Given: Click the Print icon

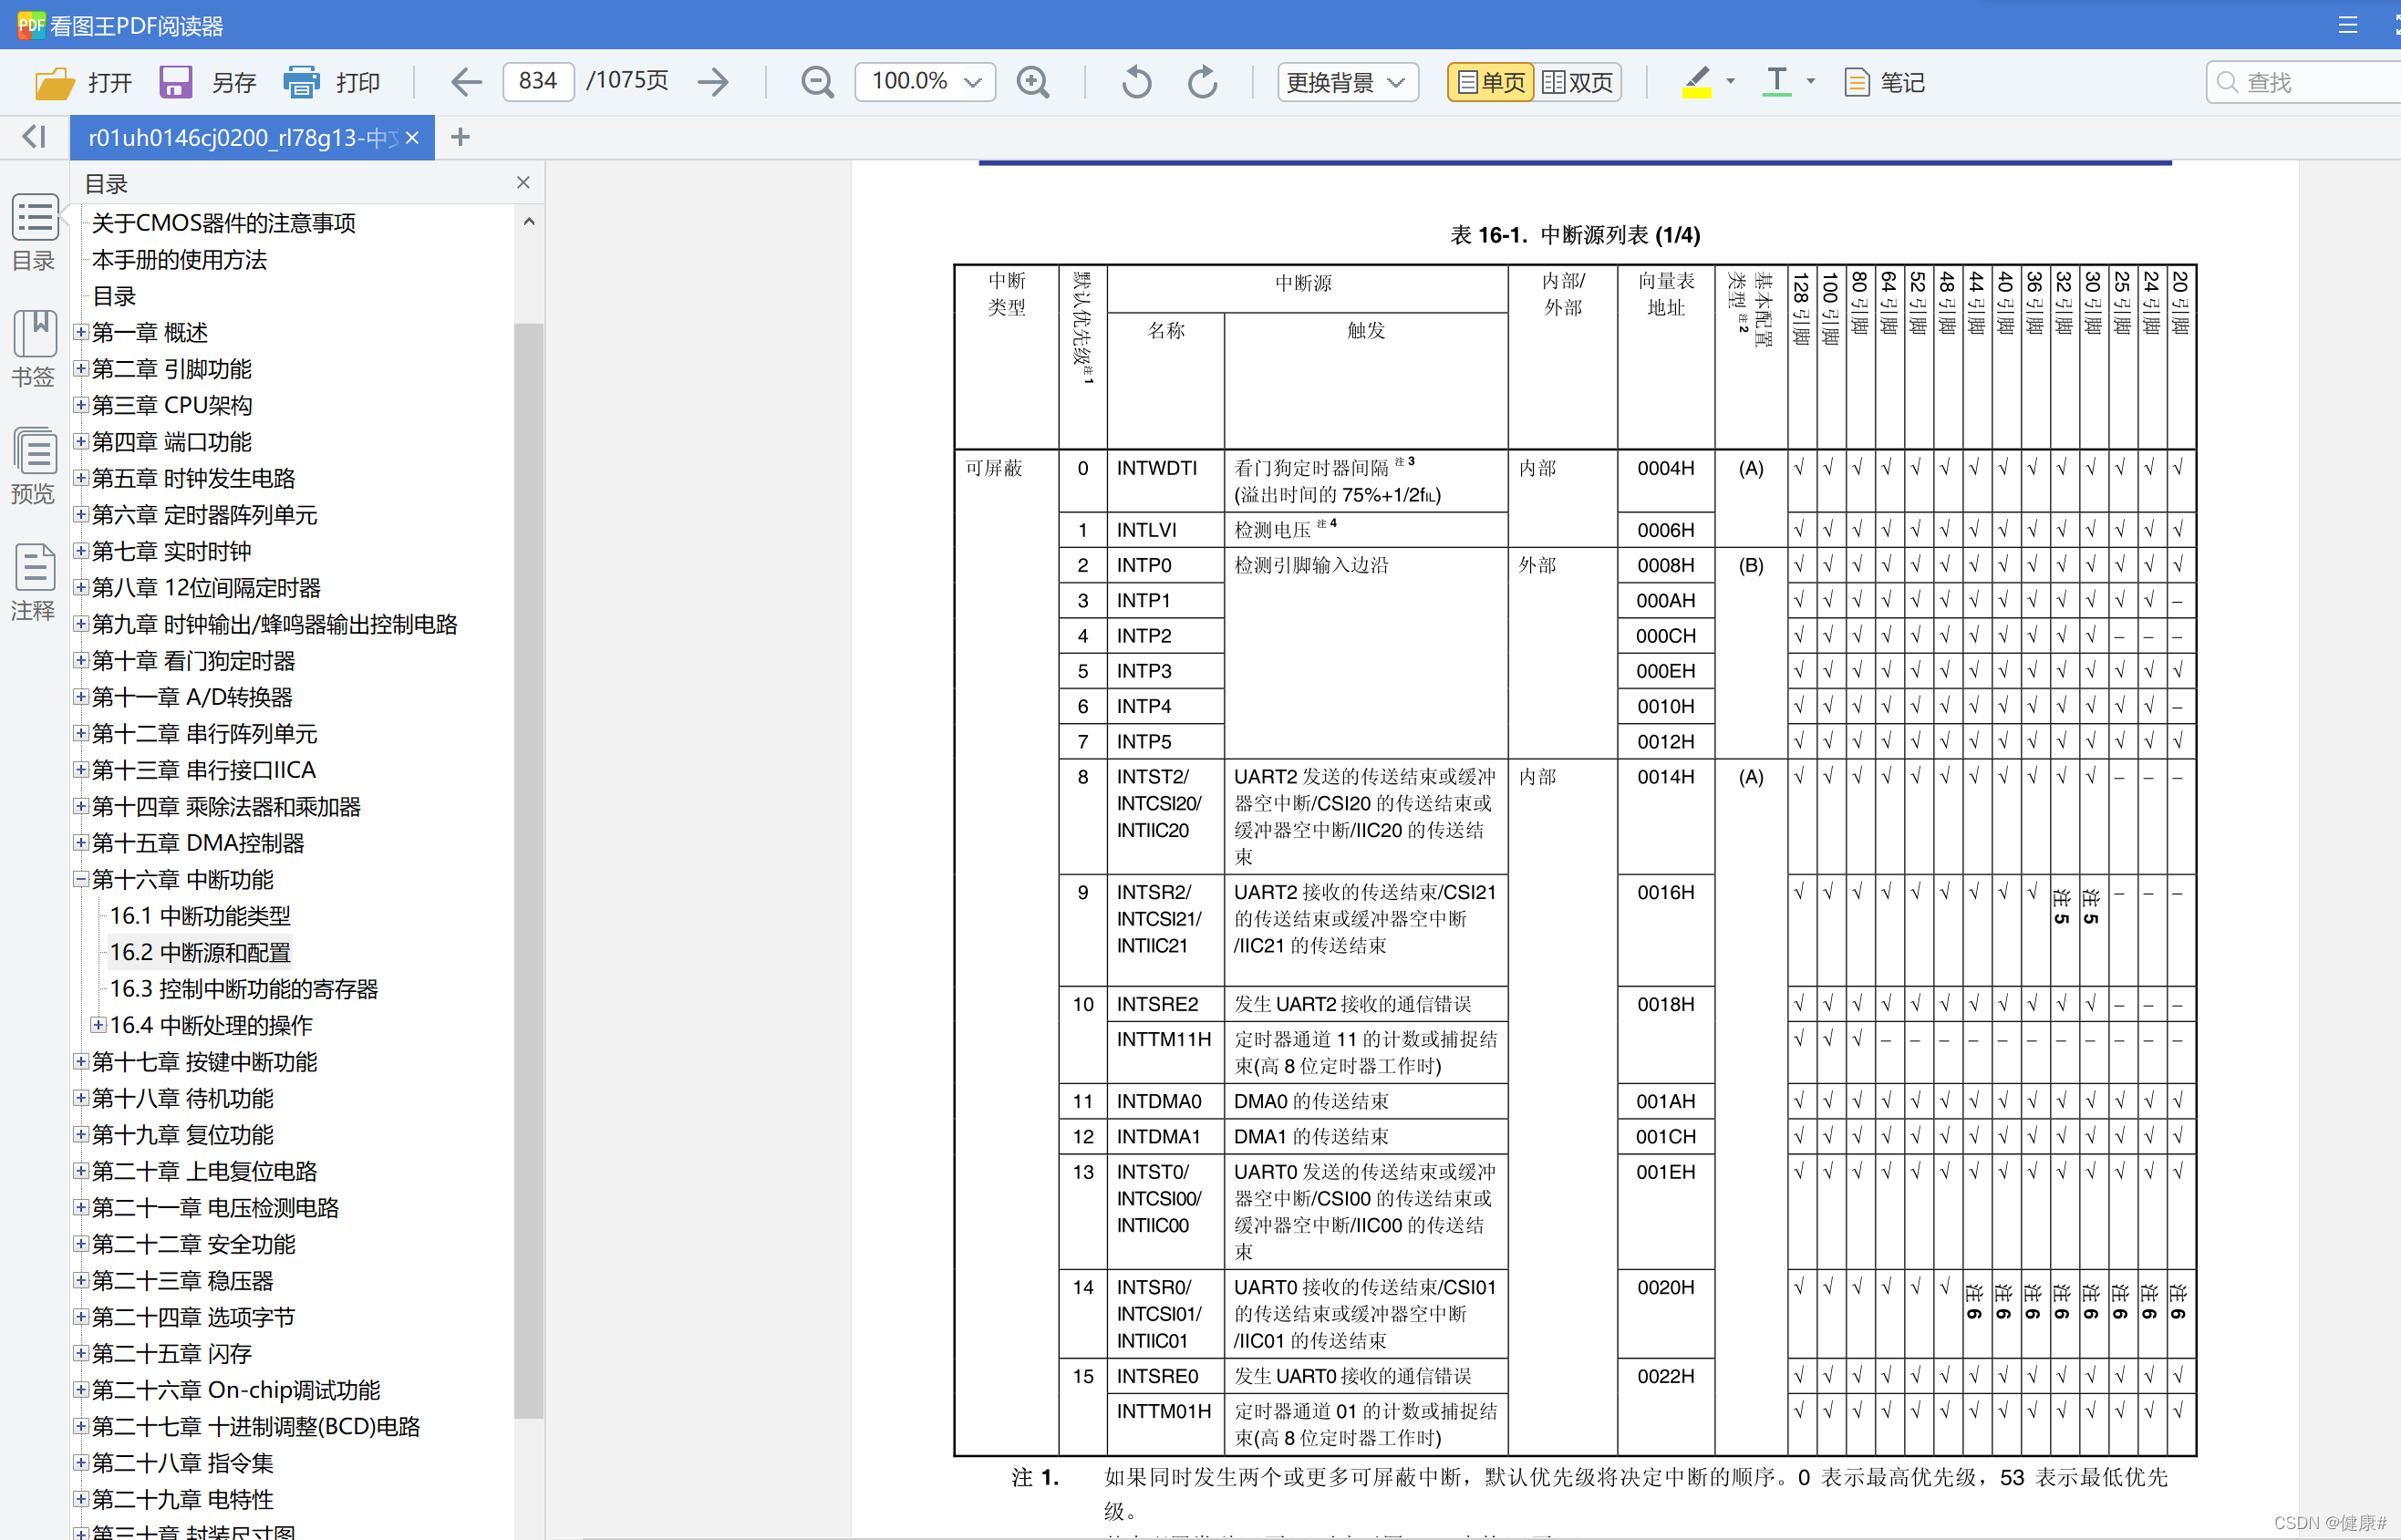Looking at the screenshot, I should pos(300,82).
